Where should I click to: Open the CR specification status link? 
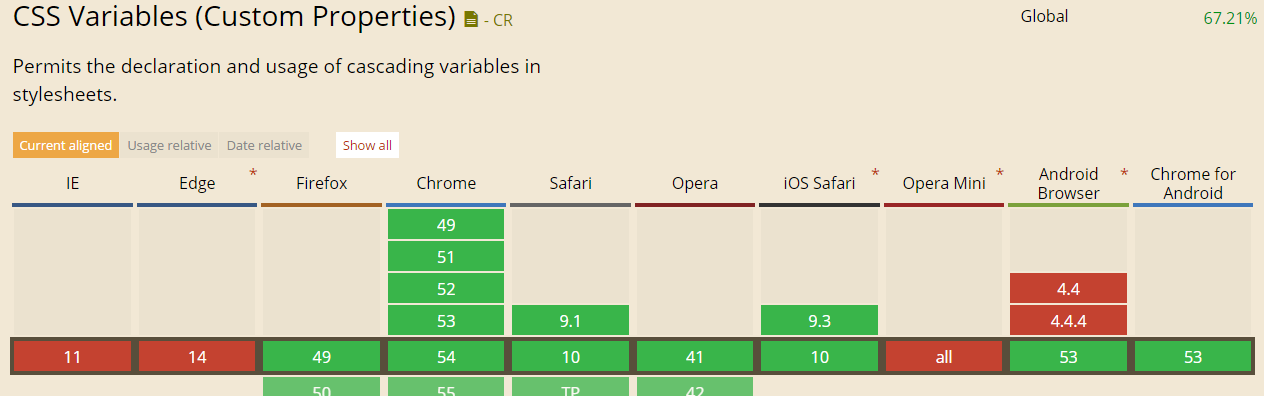(498, 20)
